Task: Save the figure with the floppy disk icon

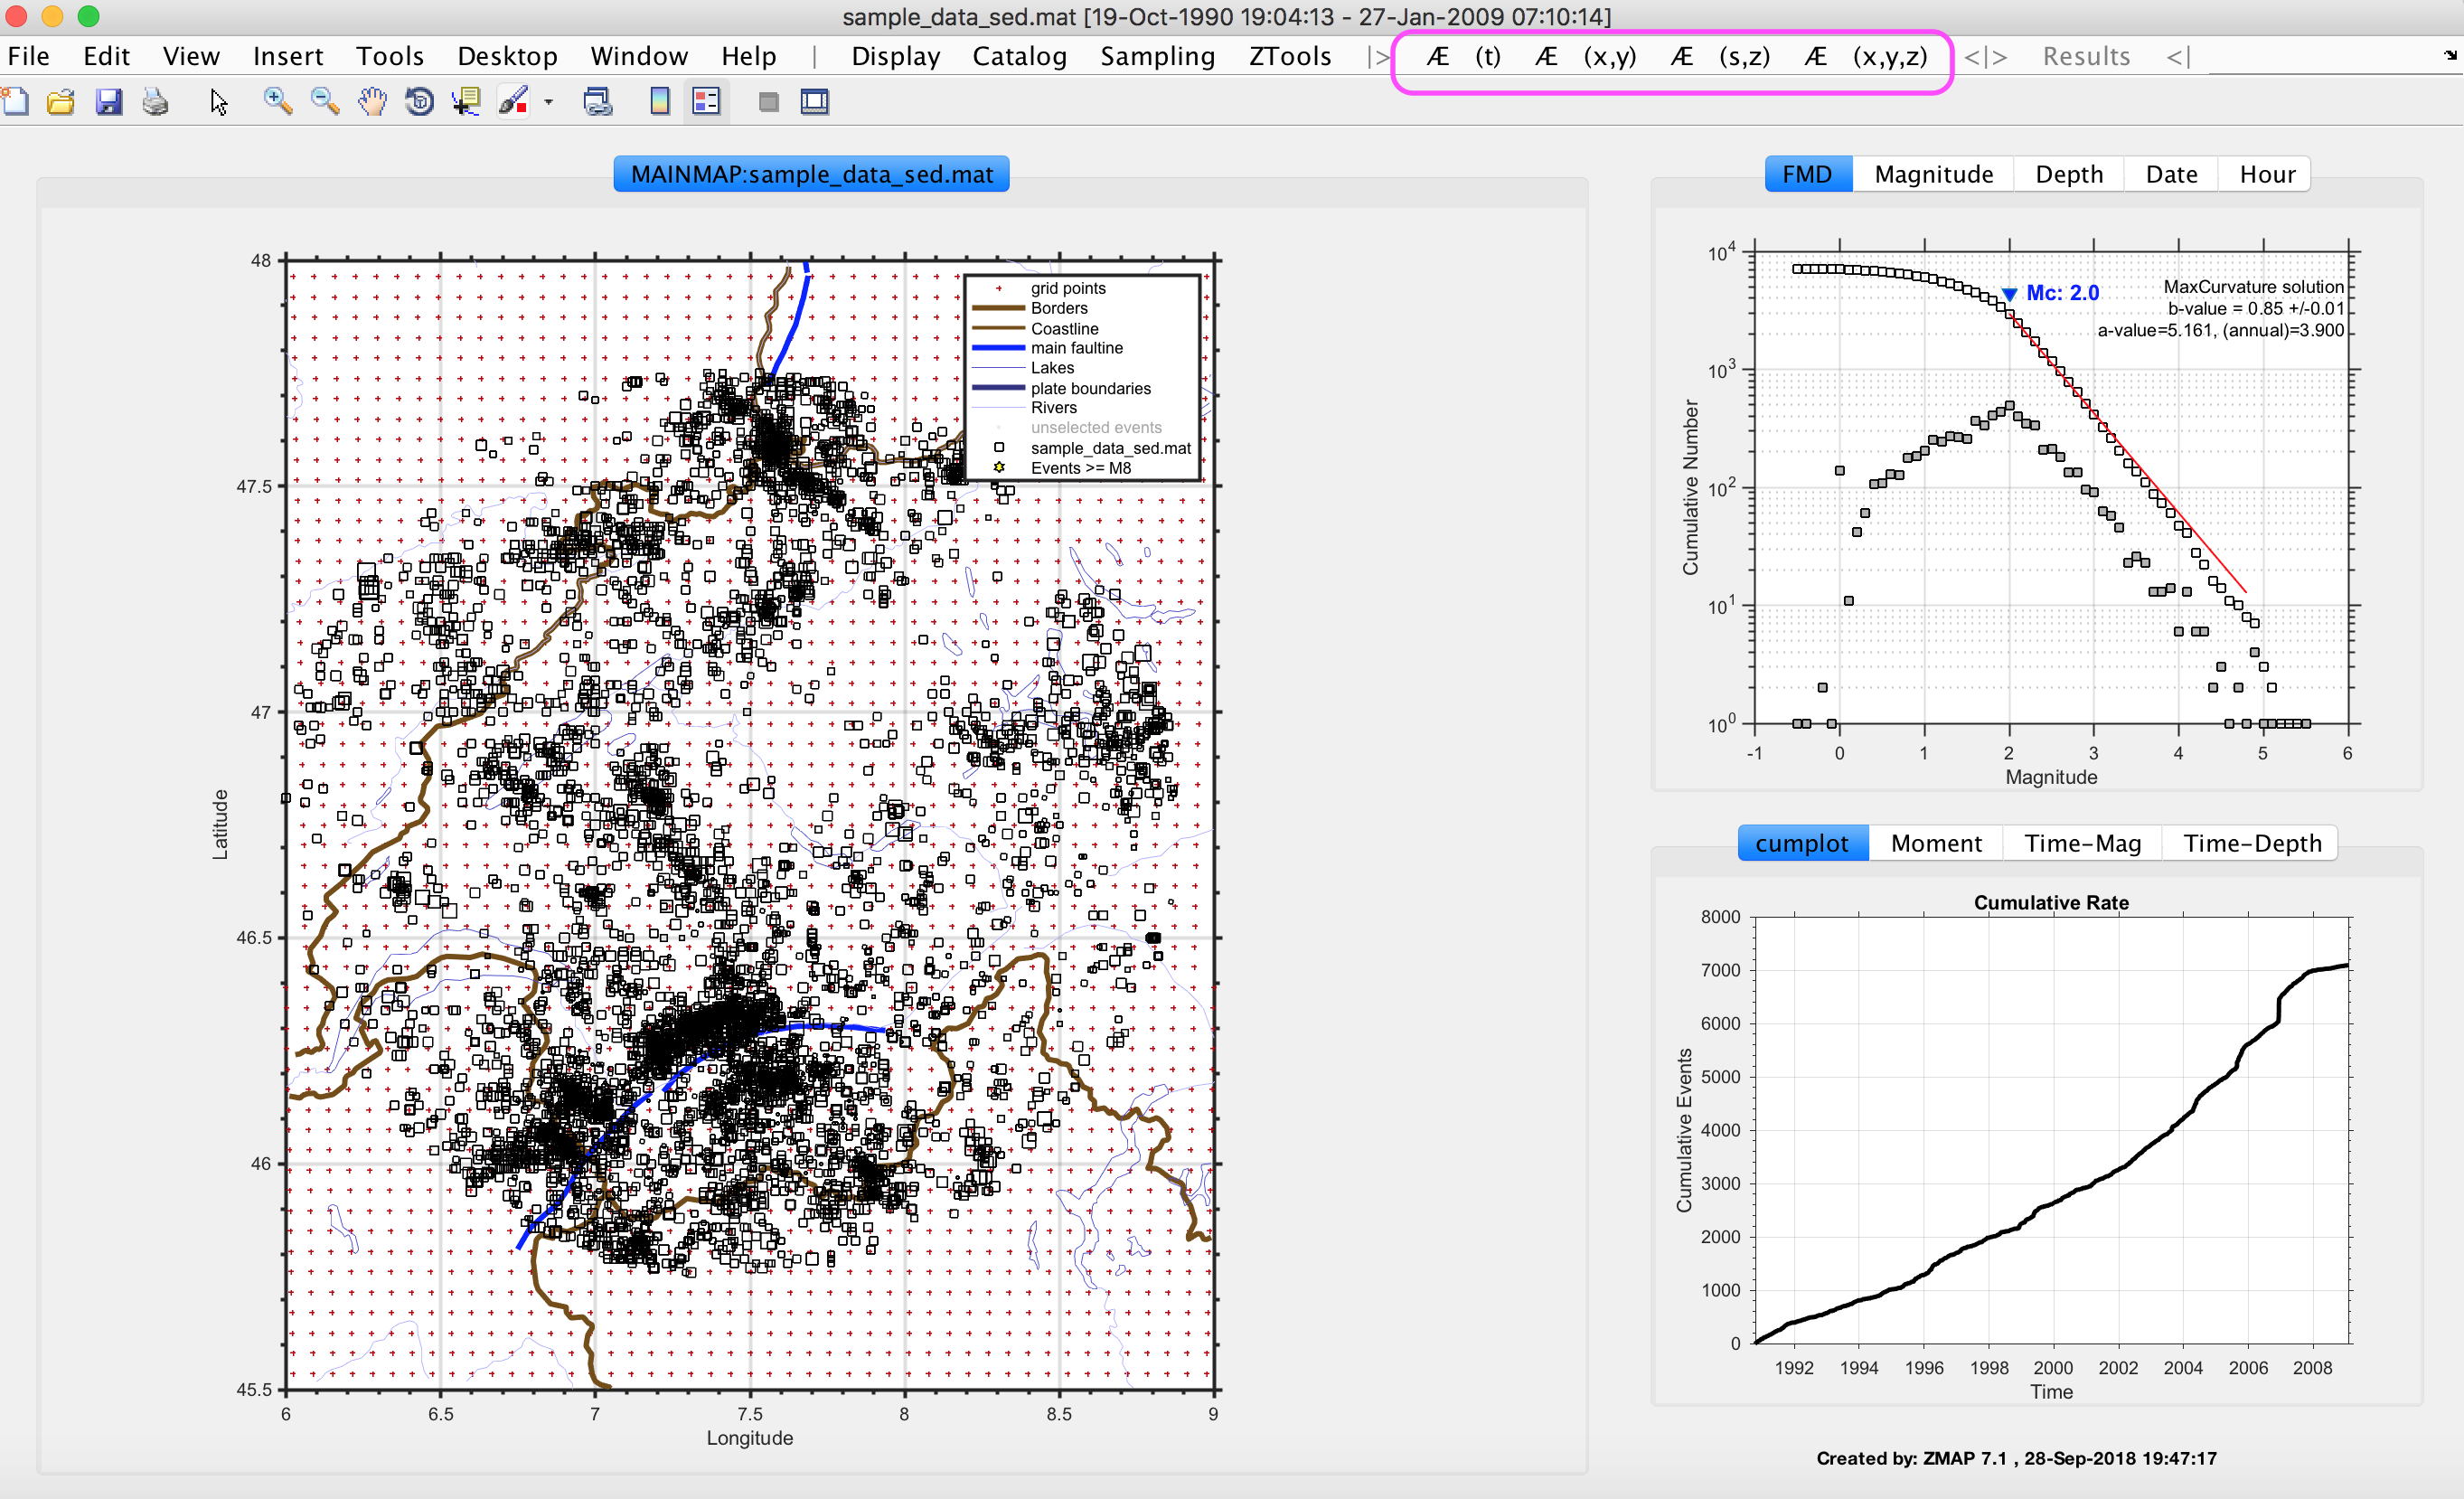Action: pos(109,101)
